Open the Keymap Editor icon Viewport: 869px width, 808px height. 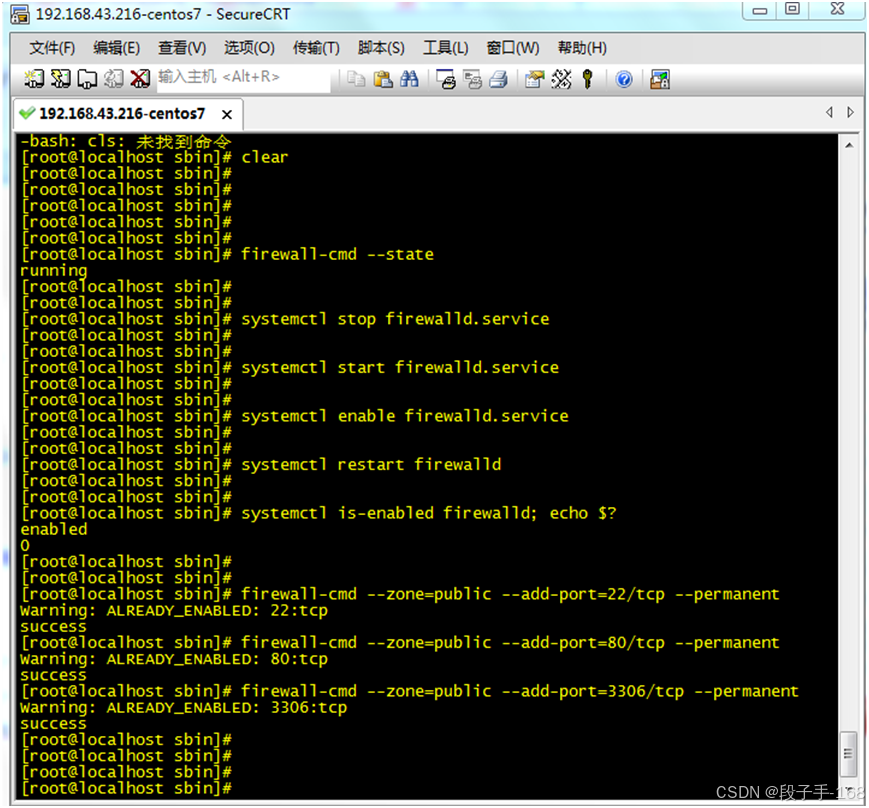coord(561,79)
